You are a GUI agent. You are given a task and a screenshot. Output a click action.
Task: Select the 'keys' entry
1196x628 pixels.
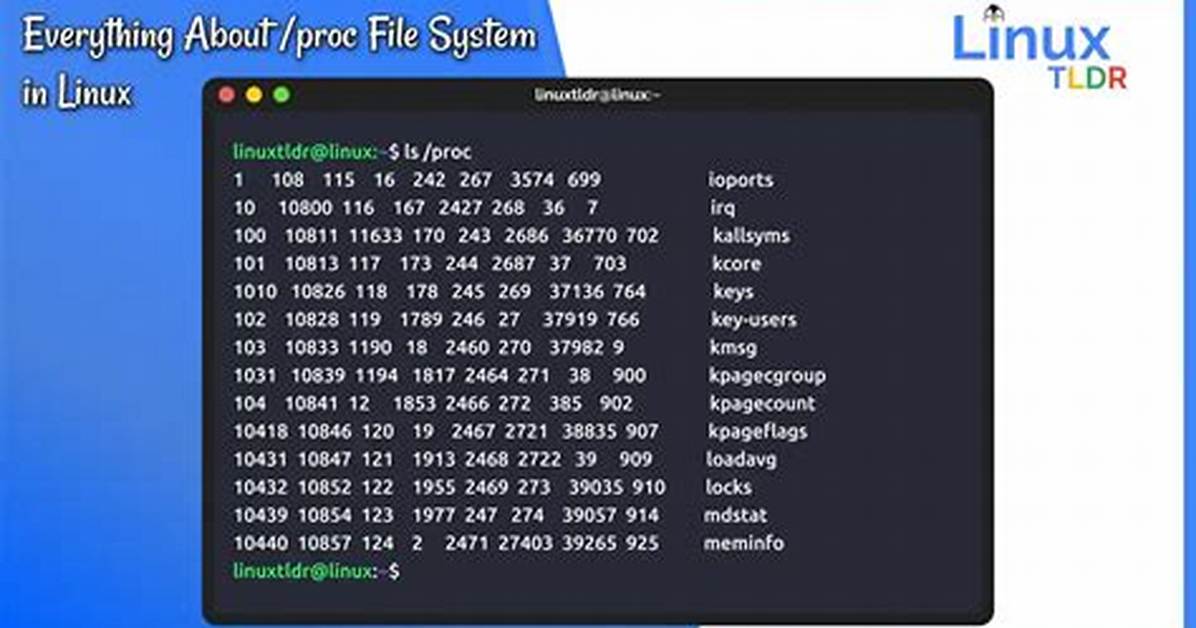(x=733, y=291)
